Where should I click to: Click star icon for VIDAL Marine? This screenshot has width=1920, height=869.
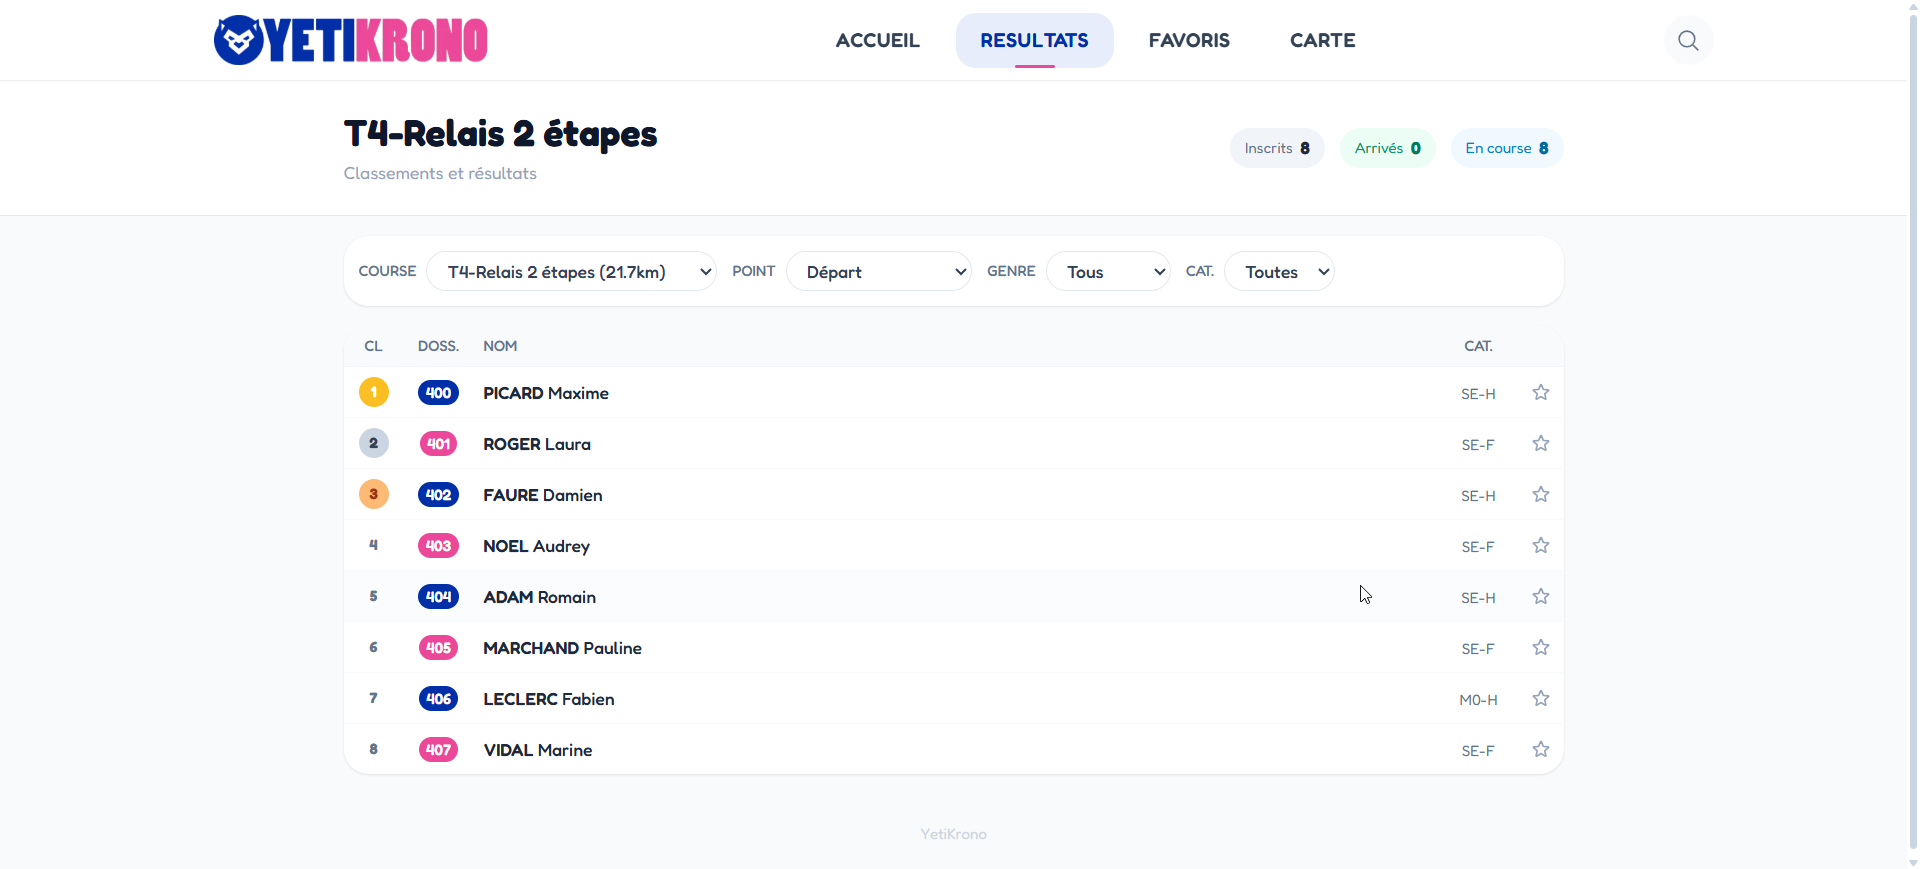(1540, 750)
